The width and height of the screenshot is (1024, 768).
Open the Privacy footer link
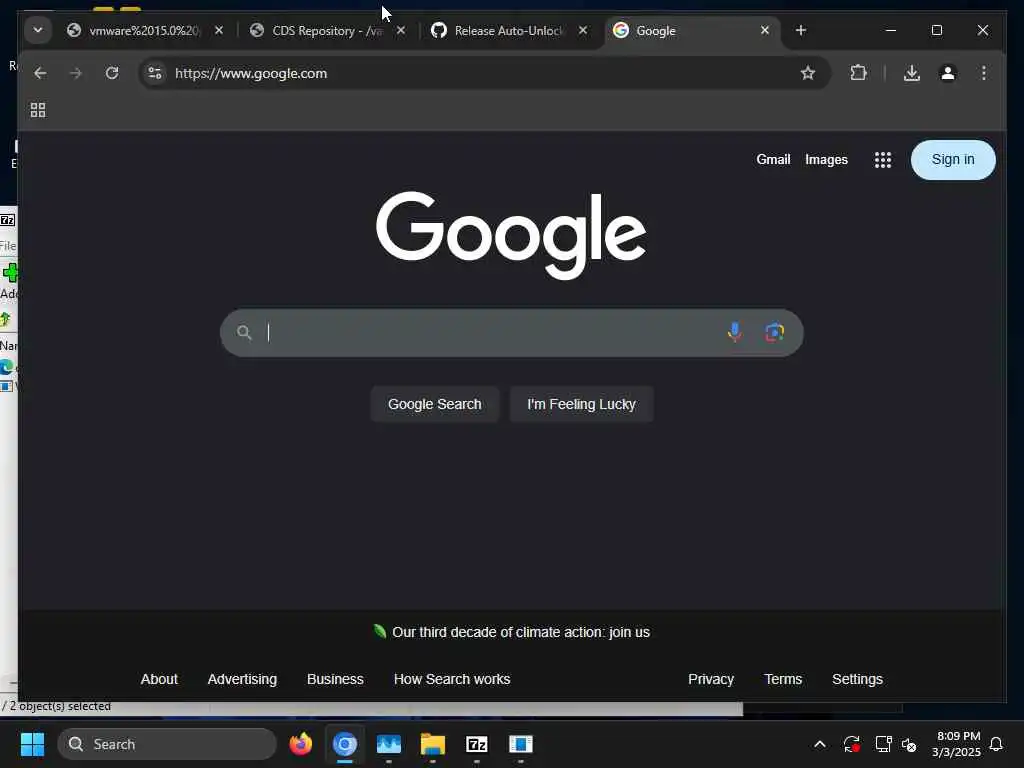(711, 679)
